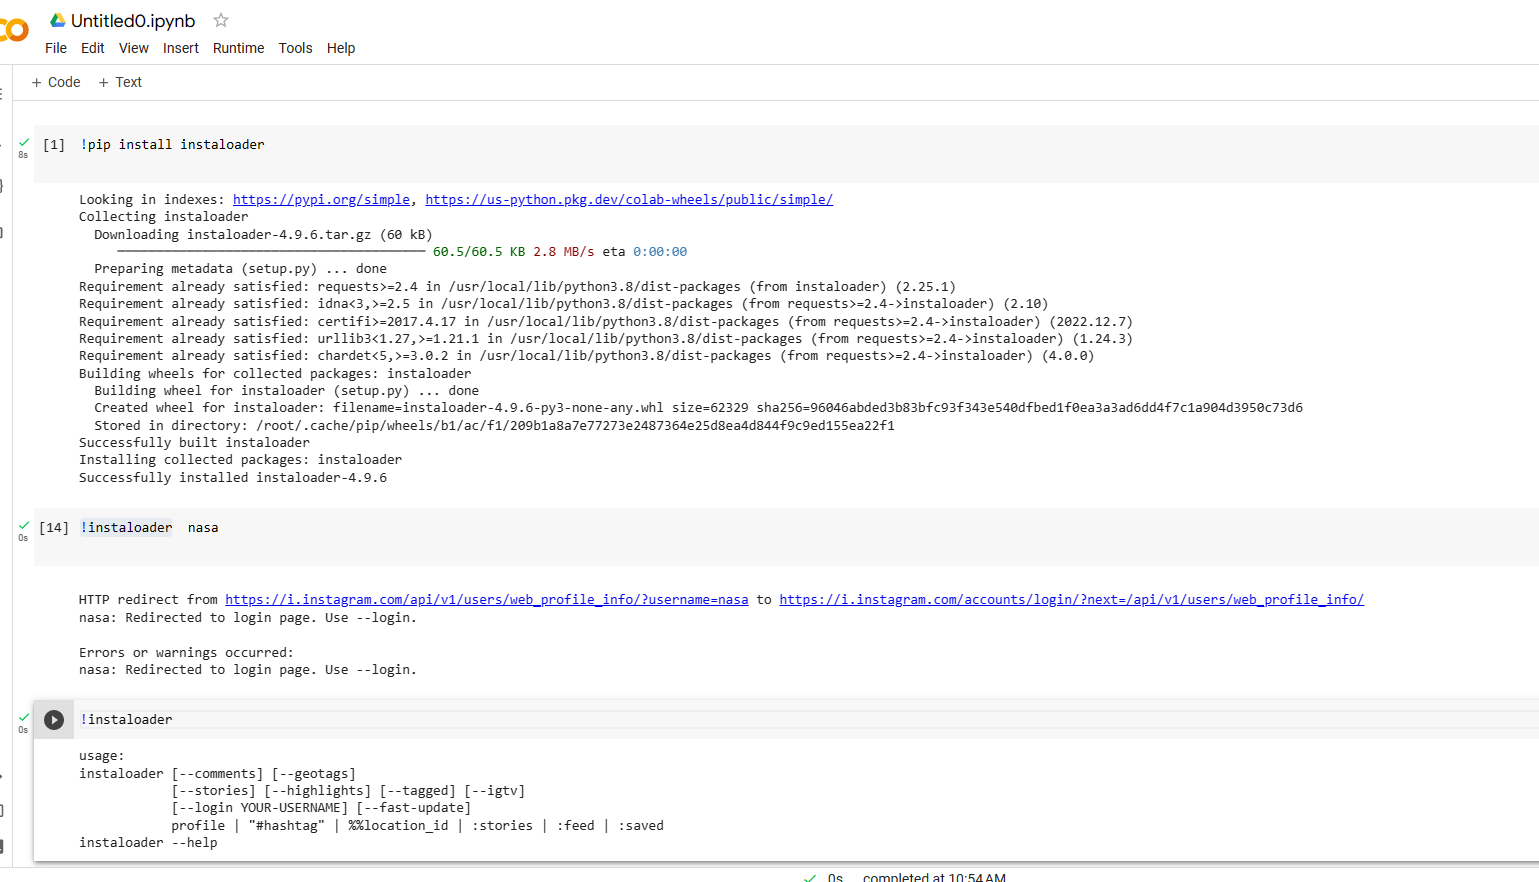
Task: Click the [14] execution counter
Action: (54, 527)
